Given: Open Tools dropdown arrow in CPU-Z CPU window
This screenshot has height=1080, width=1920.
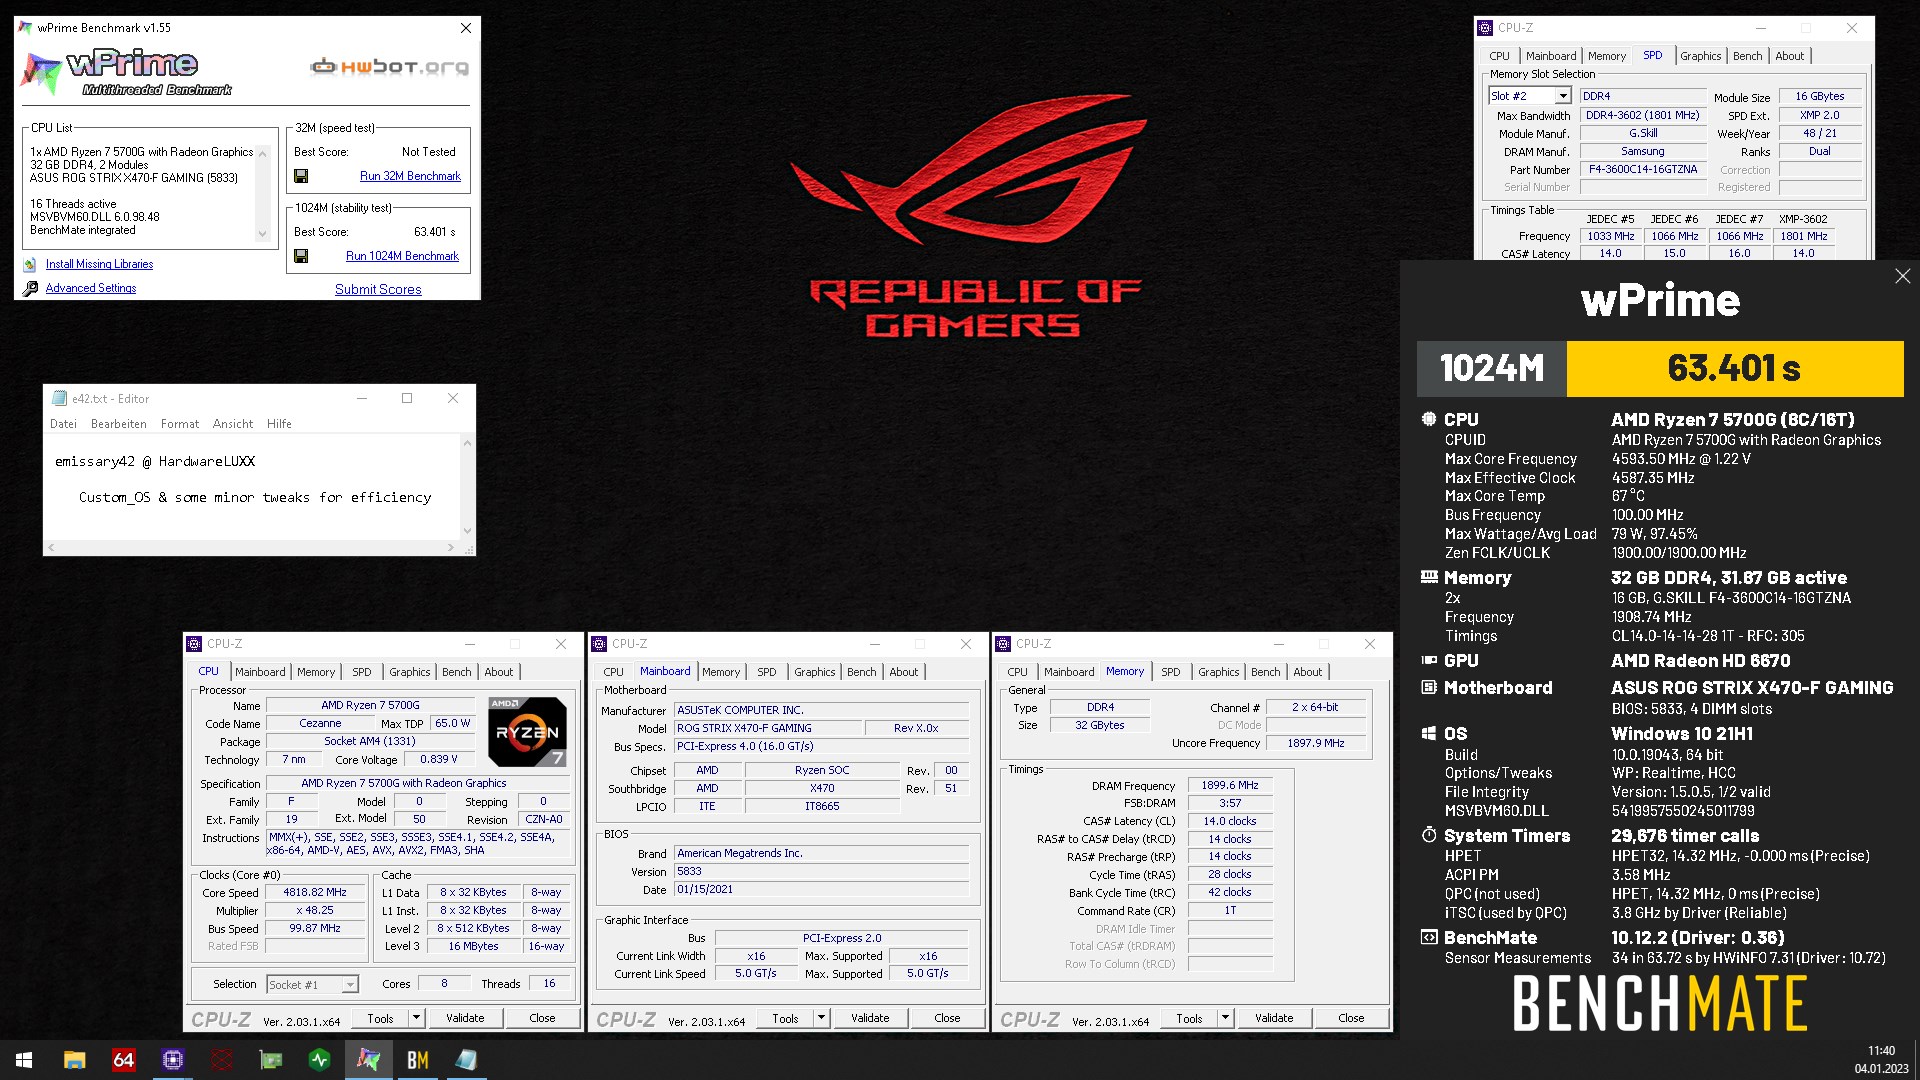Looking at the screenshot, I should [417, 1018].
